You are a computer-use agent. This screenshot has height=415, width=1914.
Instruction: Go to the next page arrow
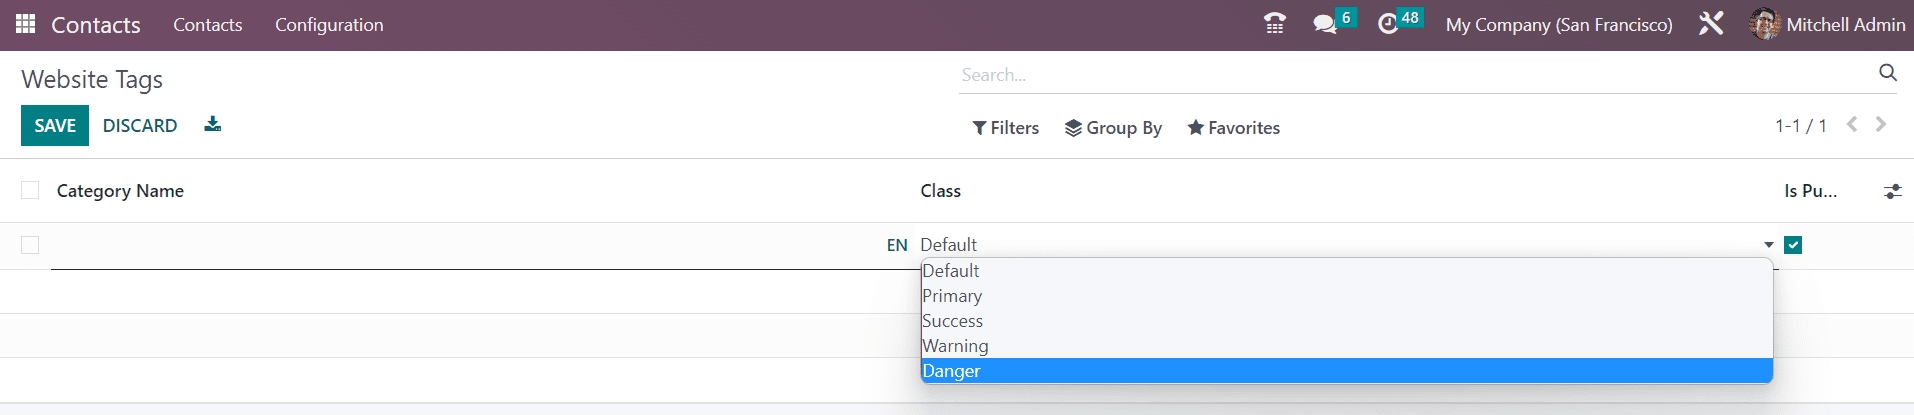(x=1881, y=125)
